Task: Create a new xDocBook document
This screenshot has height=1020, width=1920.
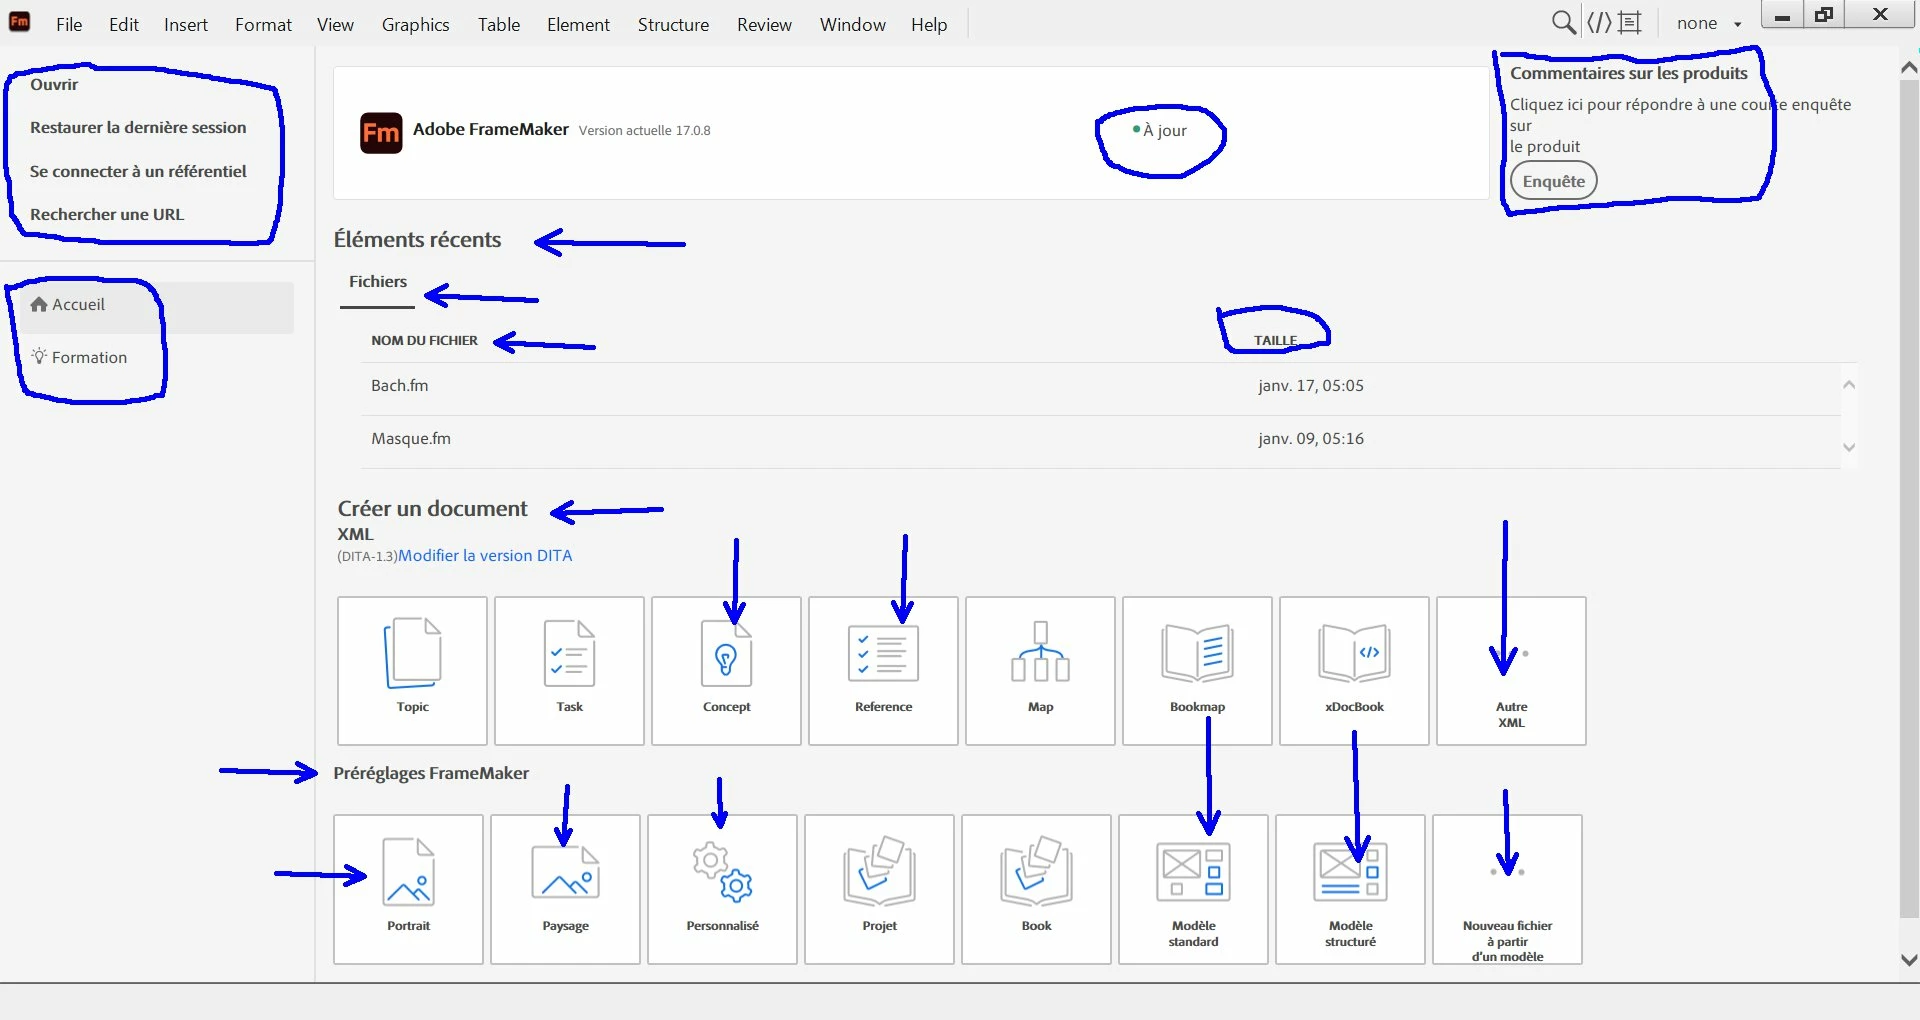Action: (x=1354, y=670)
